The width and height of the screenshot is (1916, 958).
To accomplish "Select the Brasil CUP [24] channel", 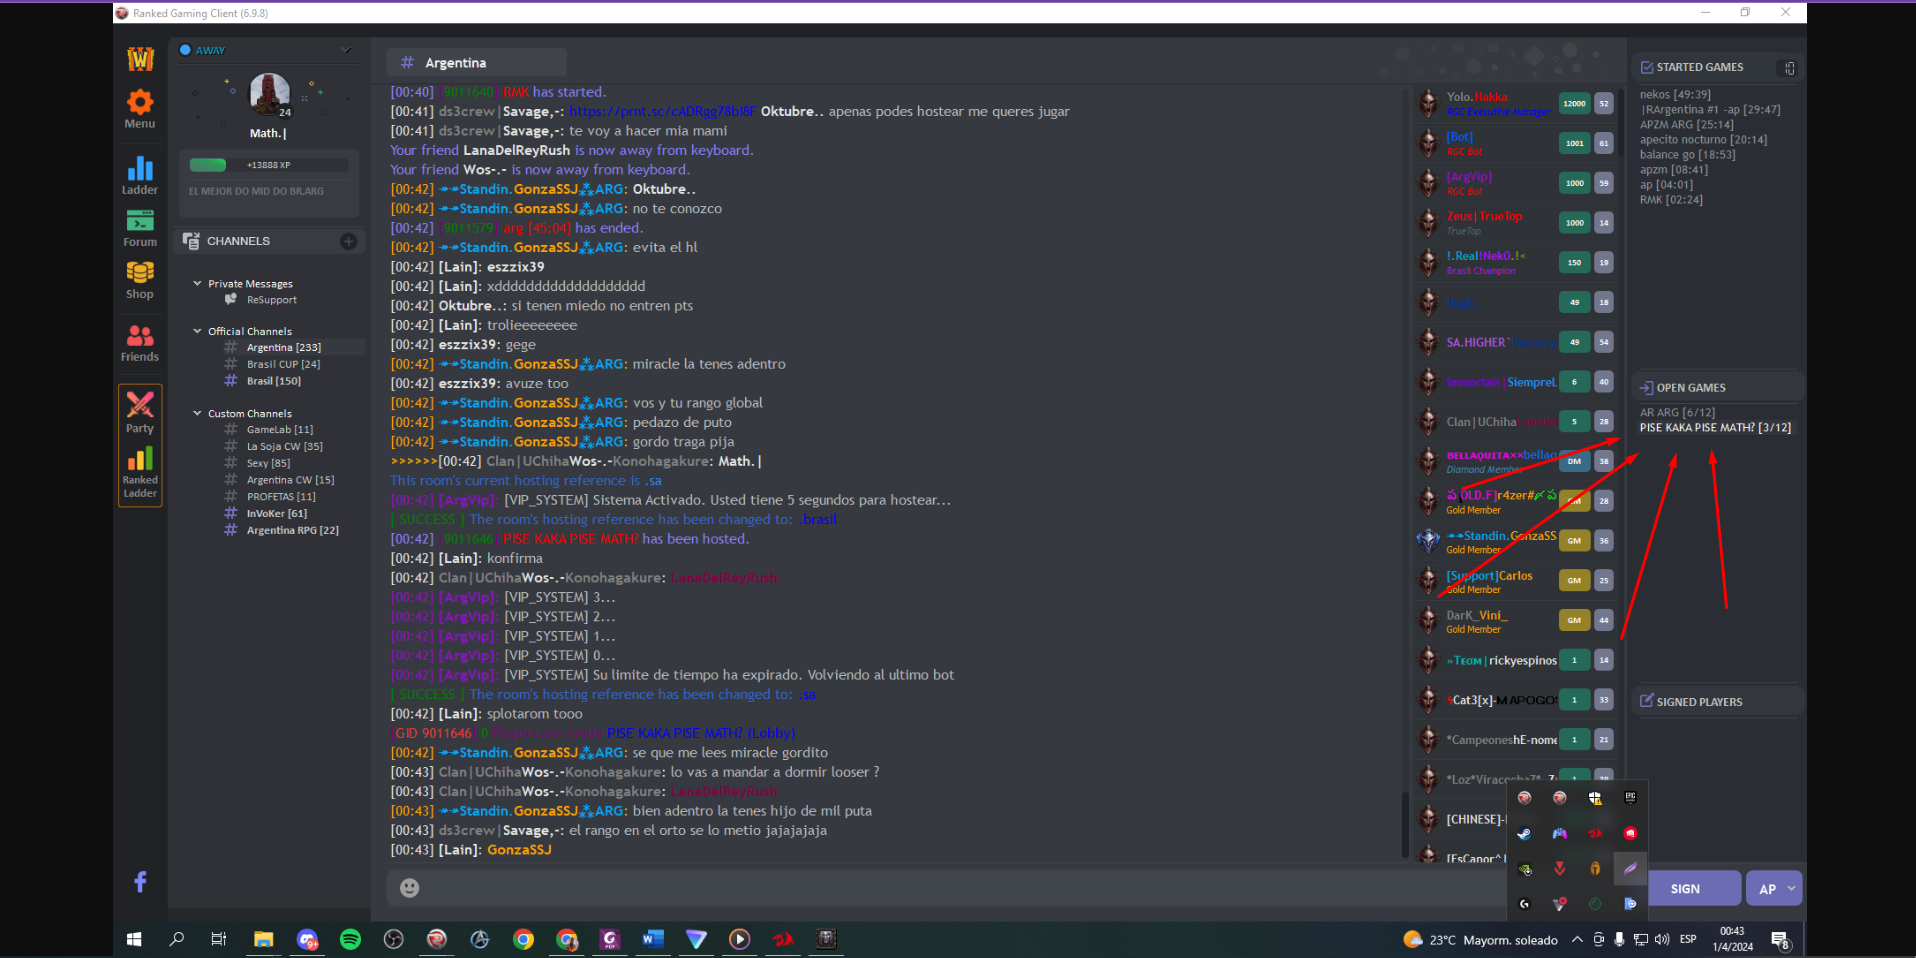I will tap(284, 364).
